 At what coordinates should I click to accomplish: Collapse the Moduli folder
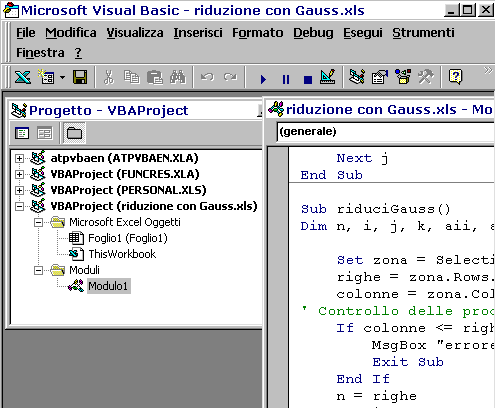pyautogui.click(x=39, y=270)
